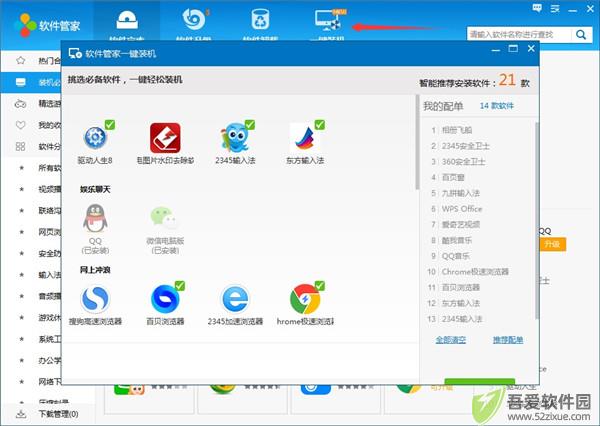Uncheck the green checkmark on Chrome极速浏览器

tap(320, 286)
